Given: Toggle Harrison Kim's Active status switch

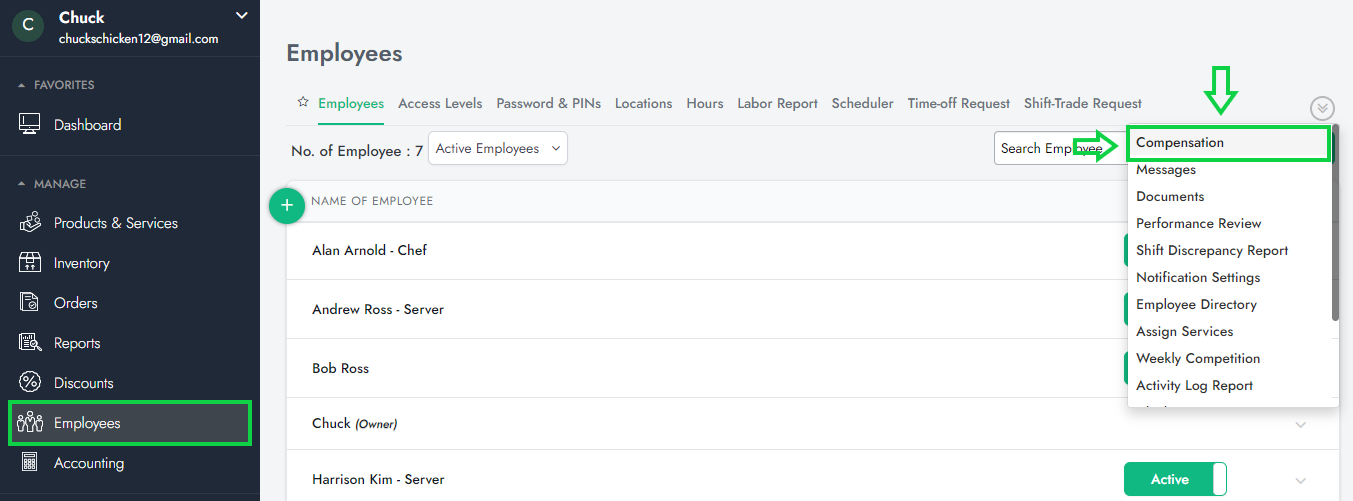Looking at the screenshot, I should 1175,479.
